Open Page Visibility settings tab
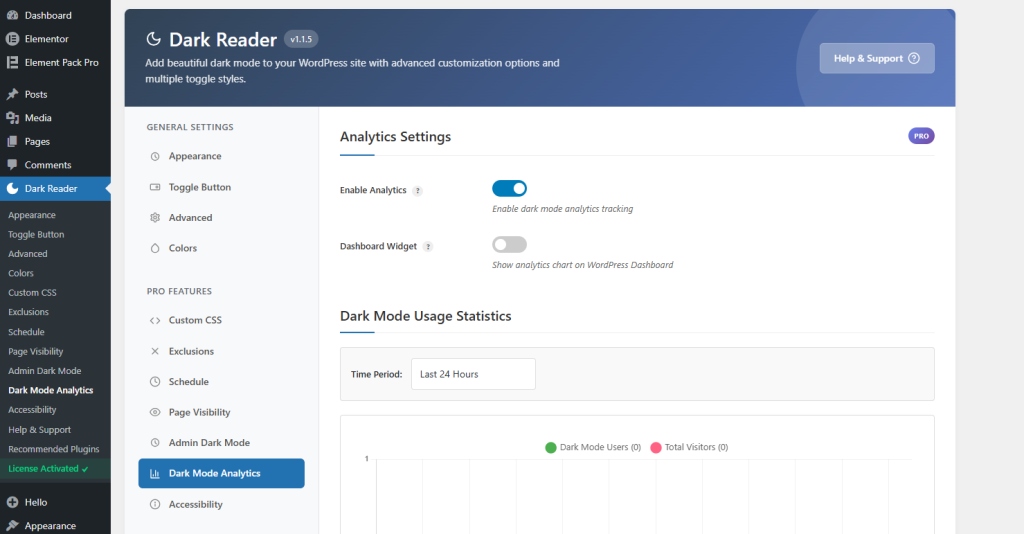 (221, 412)
